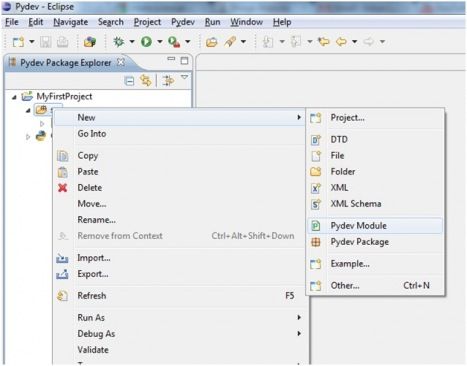Open the Package Explorer view menu triangle
This screenshot has height=366, width=467.
point(184,77)
